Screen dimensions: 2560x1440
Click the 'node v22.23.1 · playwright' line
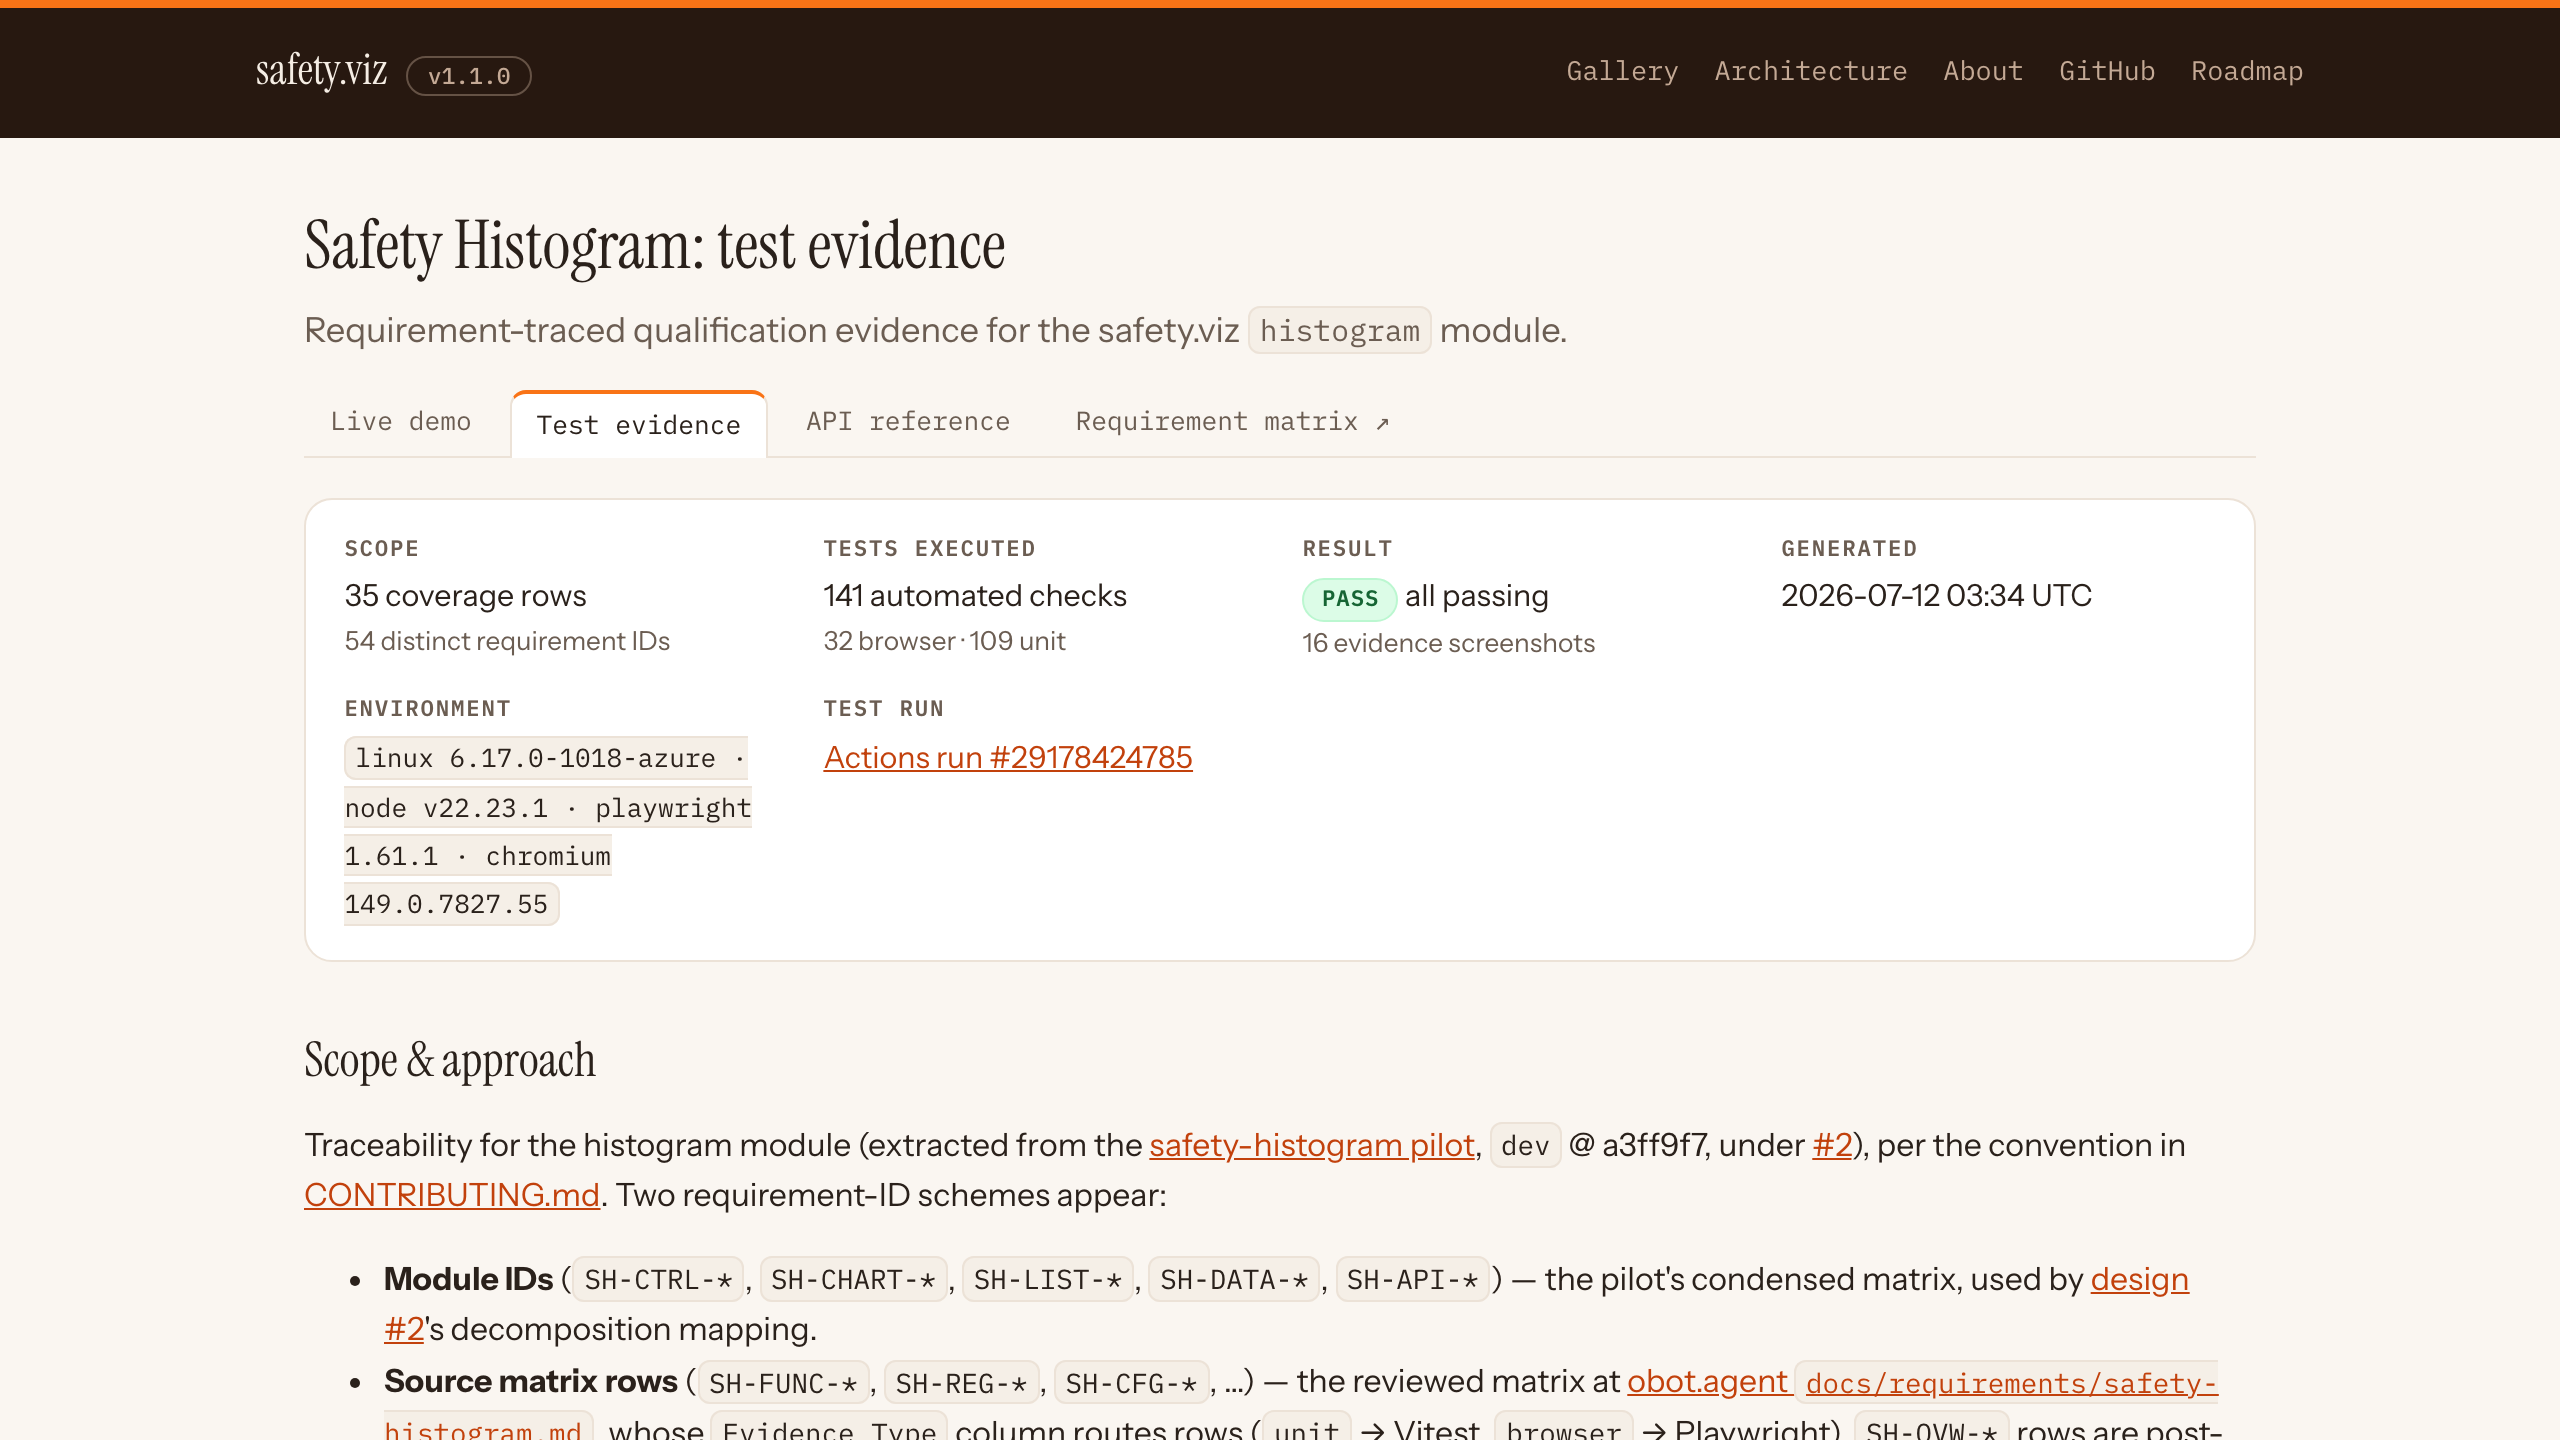548,808
